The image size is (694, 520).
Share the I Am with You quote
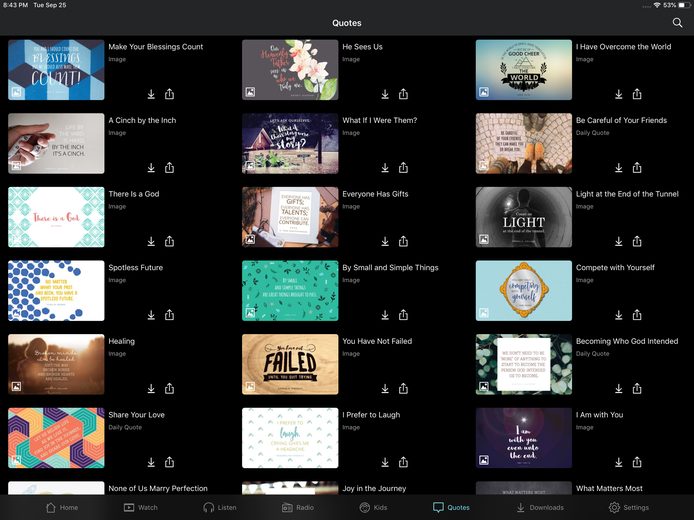click(x=637, y=462)
